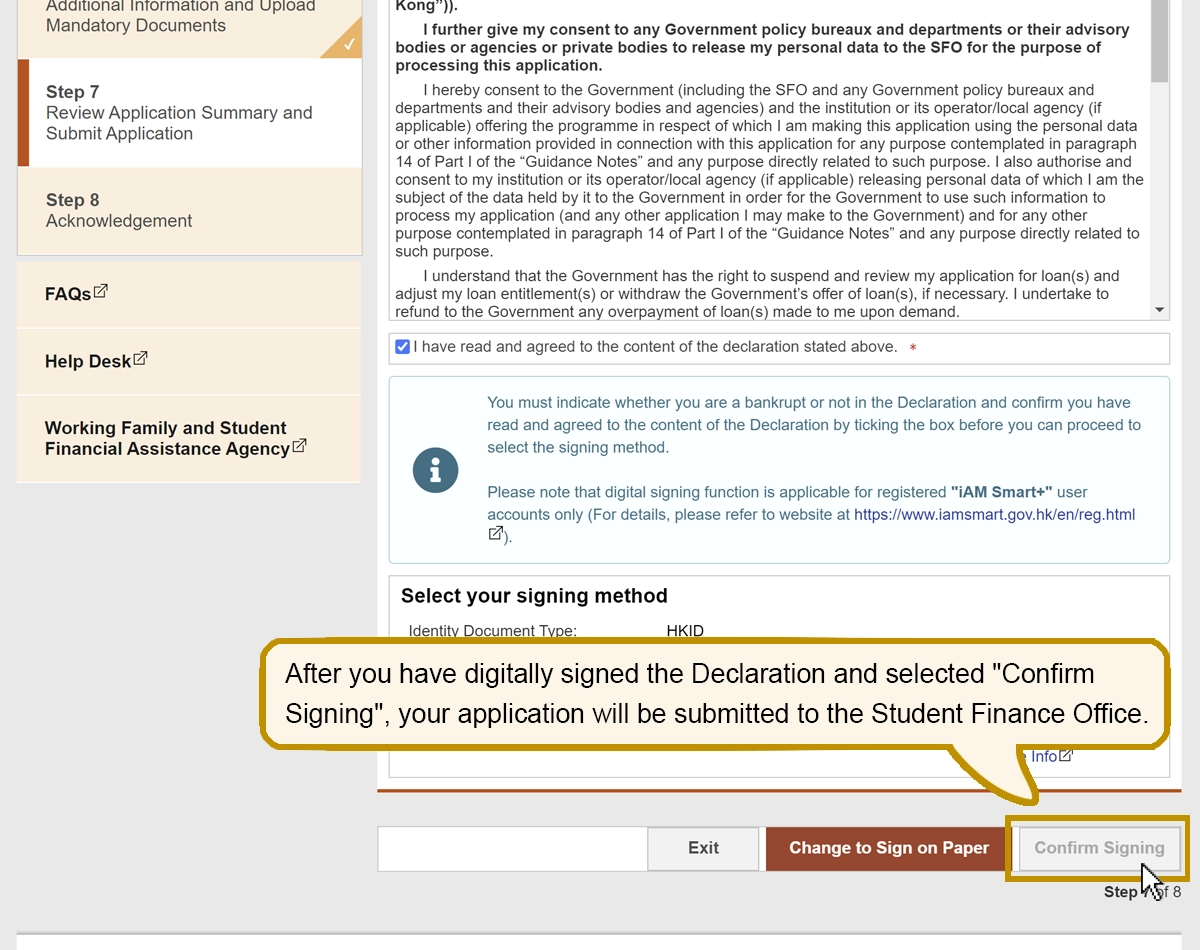
Task: Open the iamsmart.gov.hk registration link
Action: 994,515
